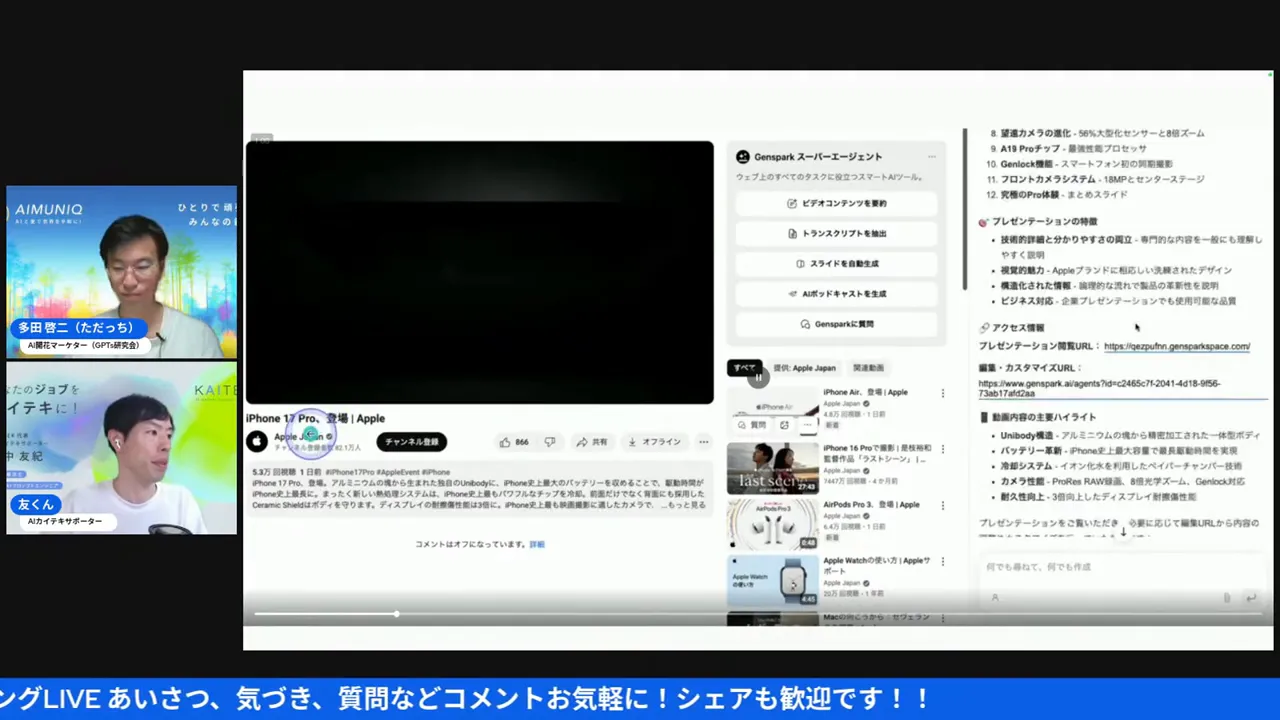Open the three-dot menu beside オフライン

click(704, 442)
